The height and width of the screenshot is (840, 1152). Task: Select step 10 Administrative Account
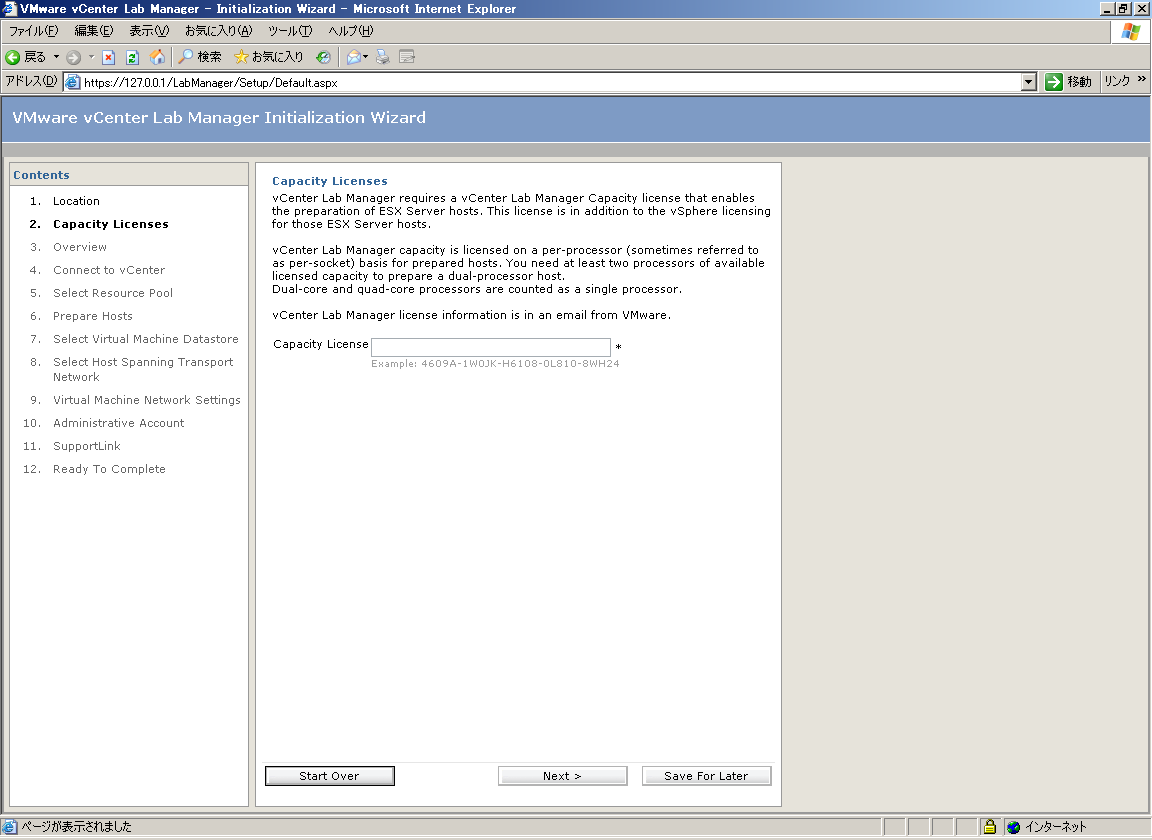click(x=118, y=423)
